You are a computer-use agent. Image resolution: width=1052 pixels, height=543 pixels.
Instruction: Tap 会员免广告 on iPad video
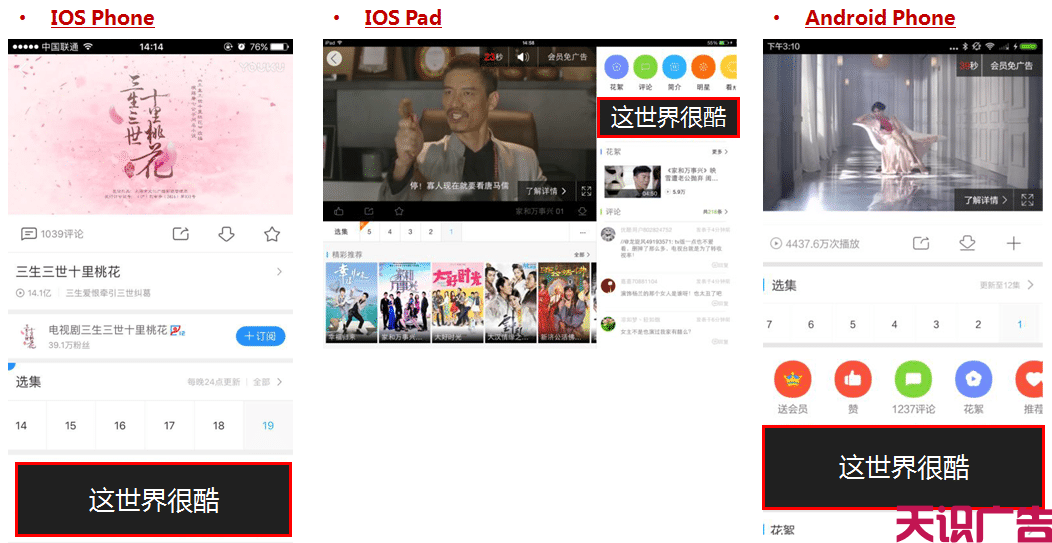point(567,57)
